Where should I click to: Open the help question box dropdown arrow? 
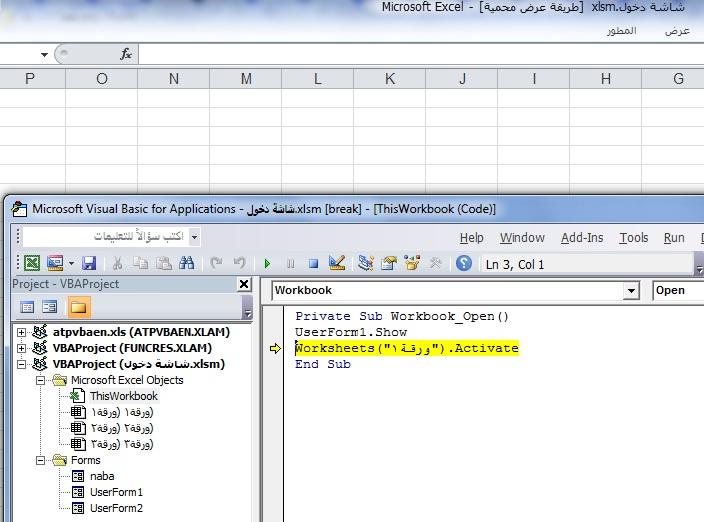[x=194, y=237]
